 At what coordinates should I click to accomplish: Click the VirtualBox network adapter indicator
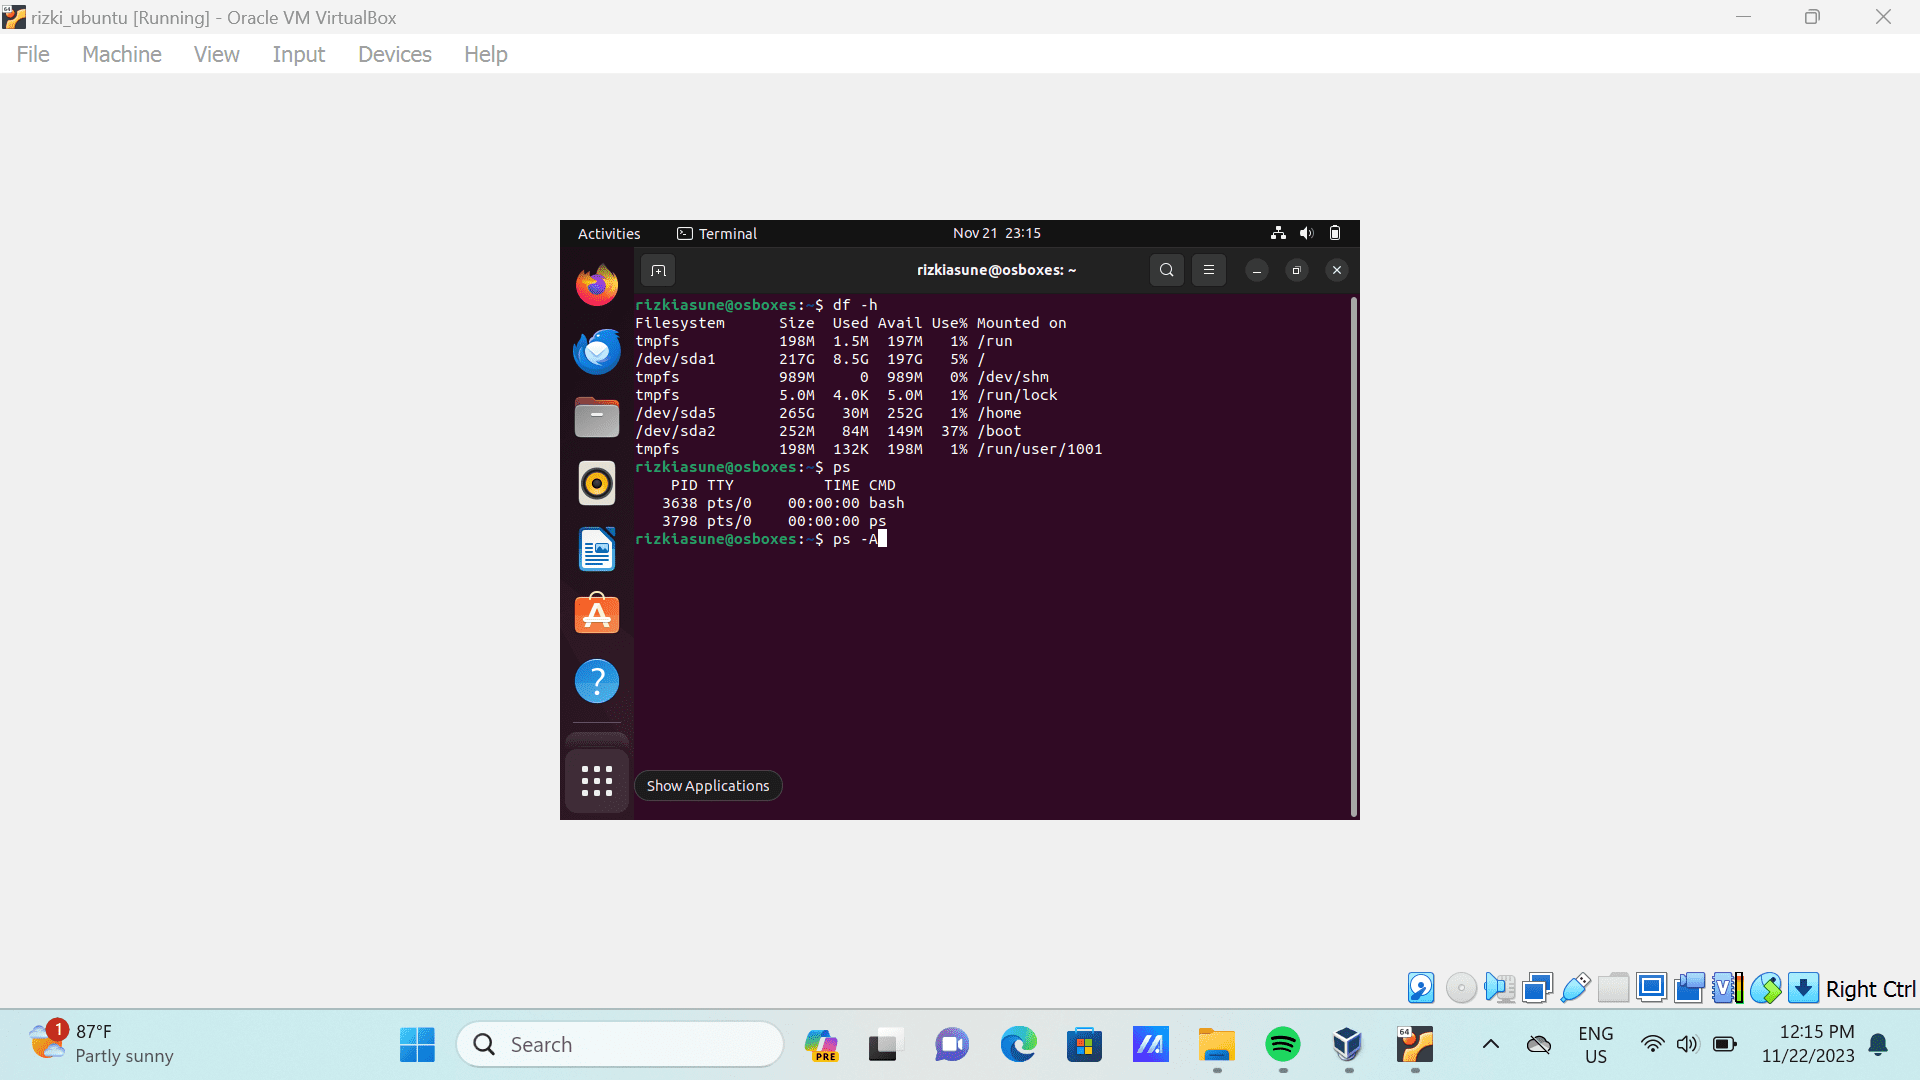coord(1537,988)
